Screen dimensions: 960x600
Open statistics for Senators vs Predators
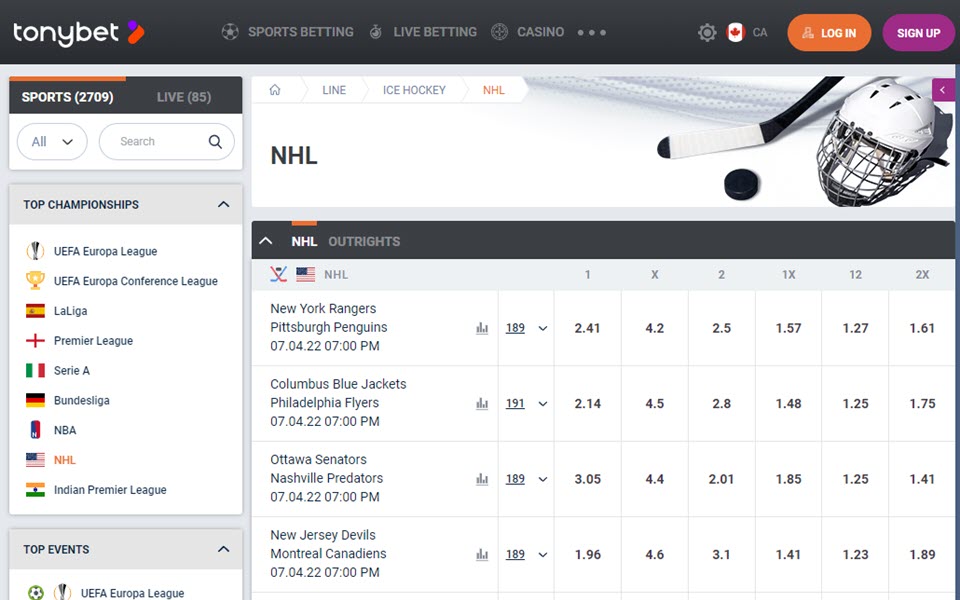point(482,479)
